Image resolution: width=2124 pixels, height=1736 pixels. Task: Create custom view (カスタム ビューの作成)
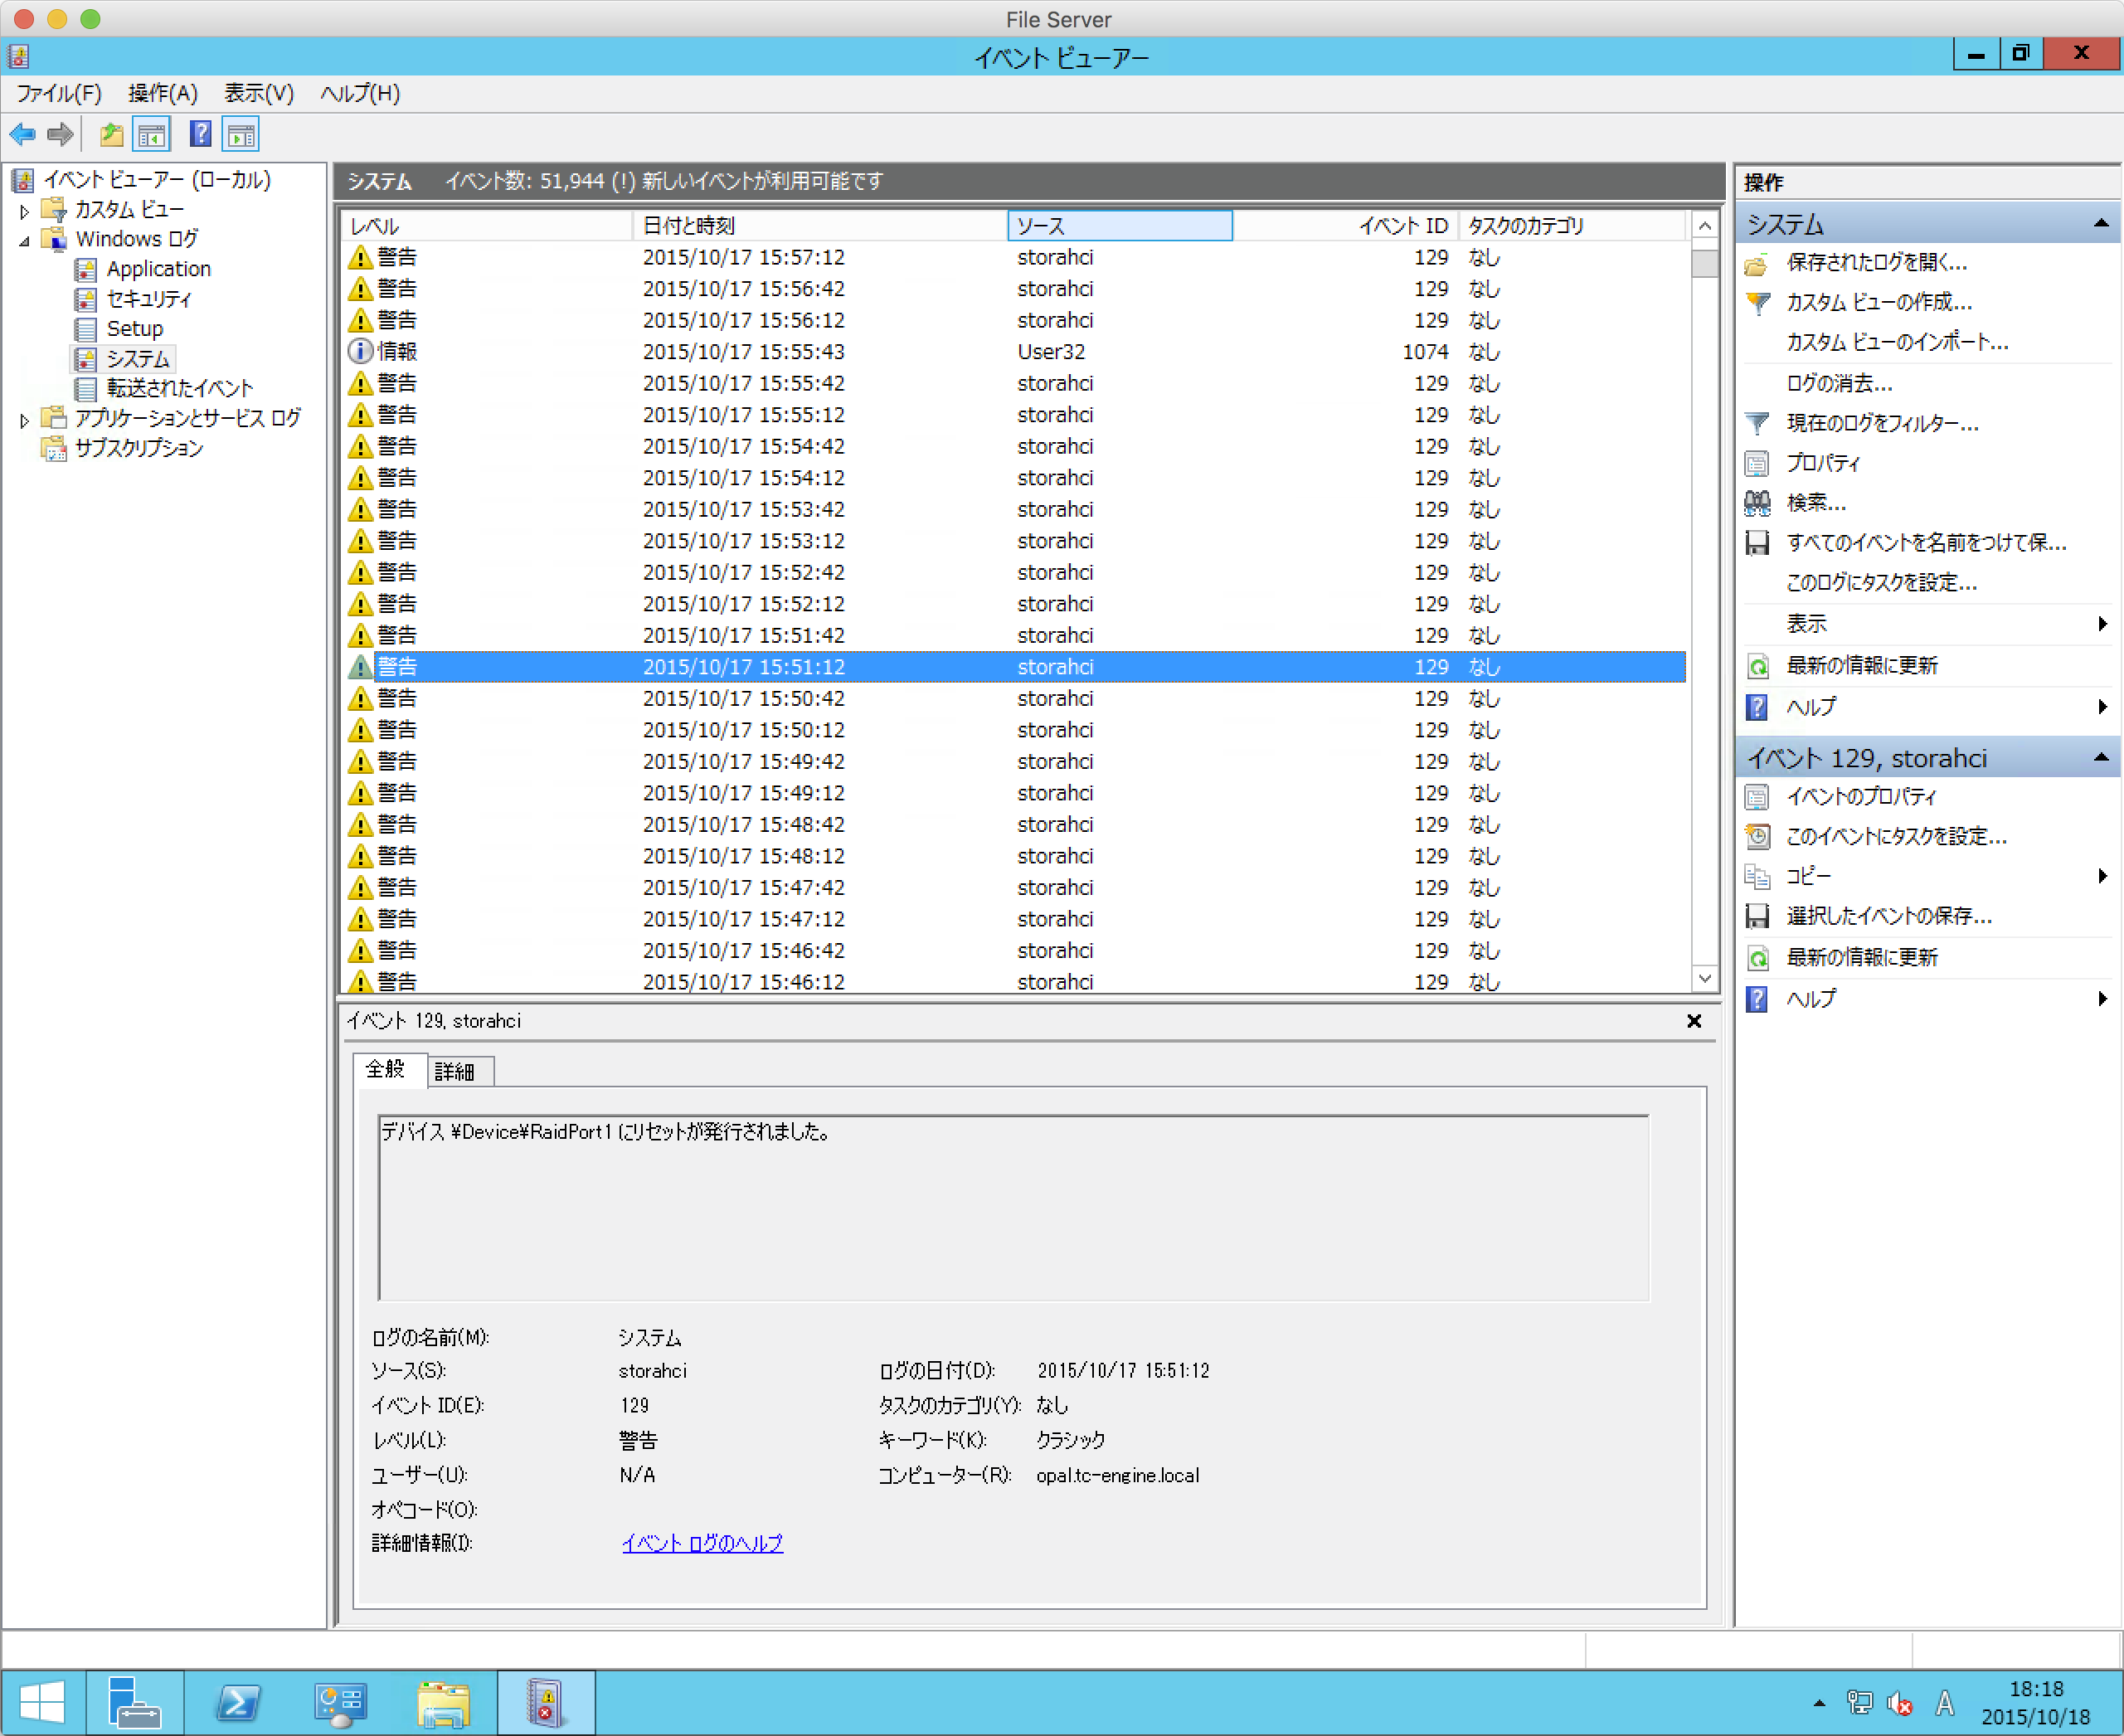pos(1878,302)
